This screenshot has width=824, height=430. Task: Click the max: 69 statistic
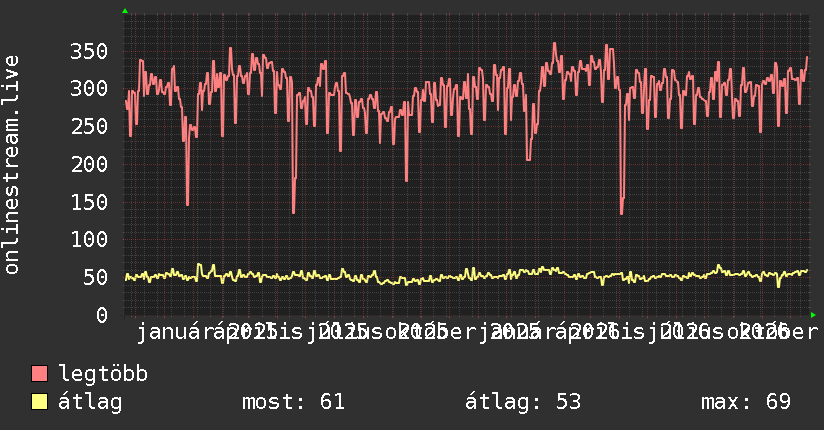pos(746,402)
